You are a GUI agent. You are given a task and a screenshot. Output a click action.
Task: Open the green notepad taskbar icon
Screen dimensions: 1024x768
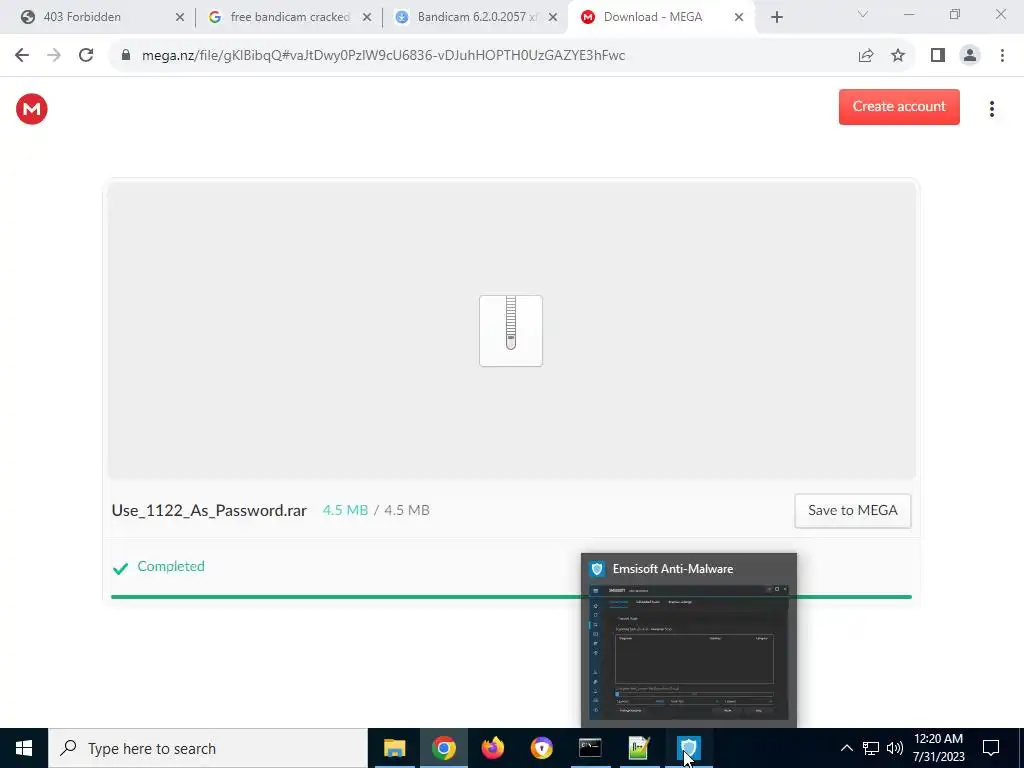click(x=639, y=748)
